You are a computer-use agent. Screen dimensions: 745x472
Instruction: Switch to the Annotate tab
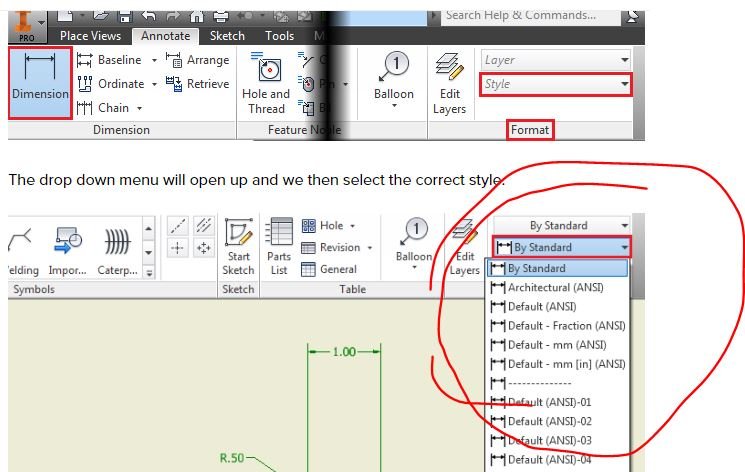pos(165,36)
